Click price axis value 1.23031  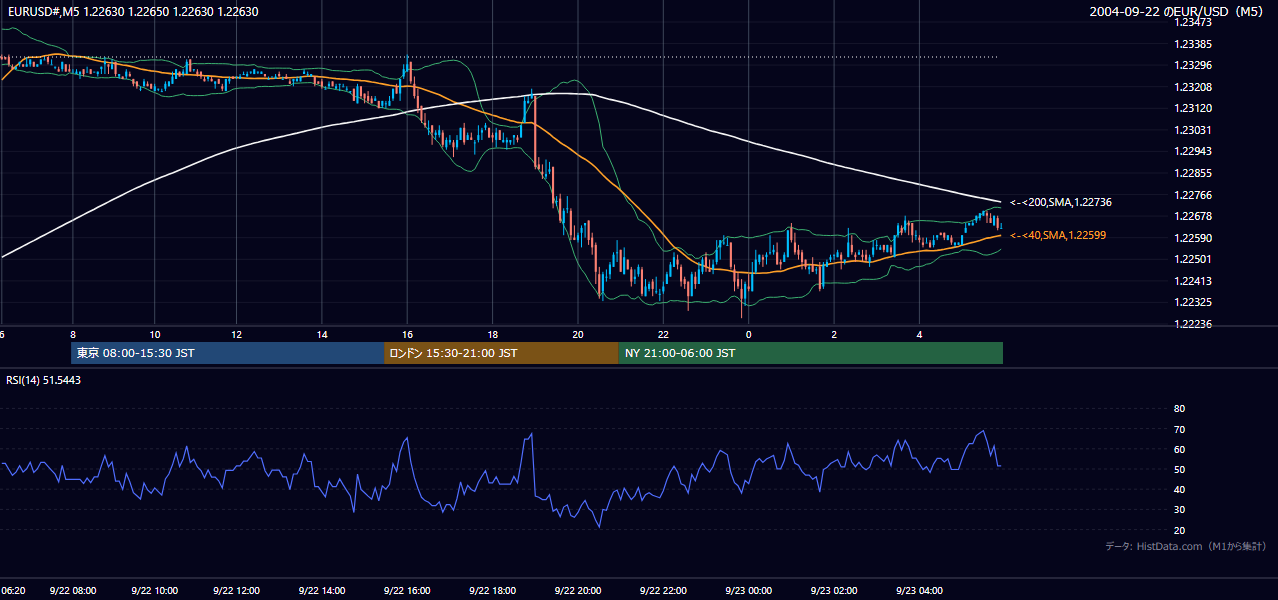1193,130
